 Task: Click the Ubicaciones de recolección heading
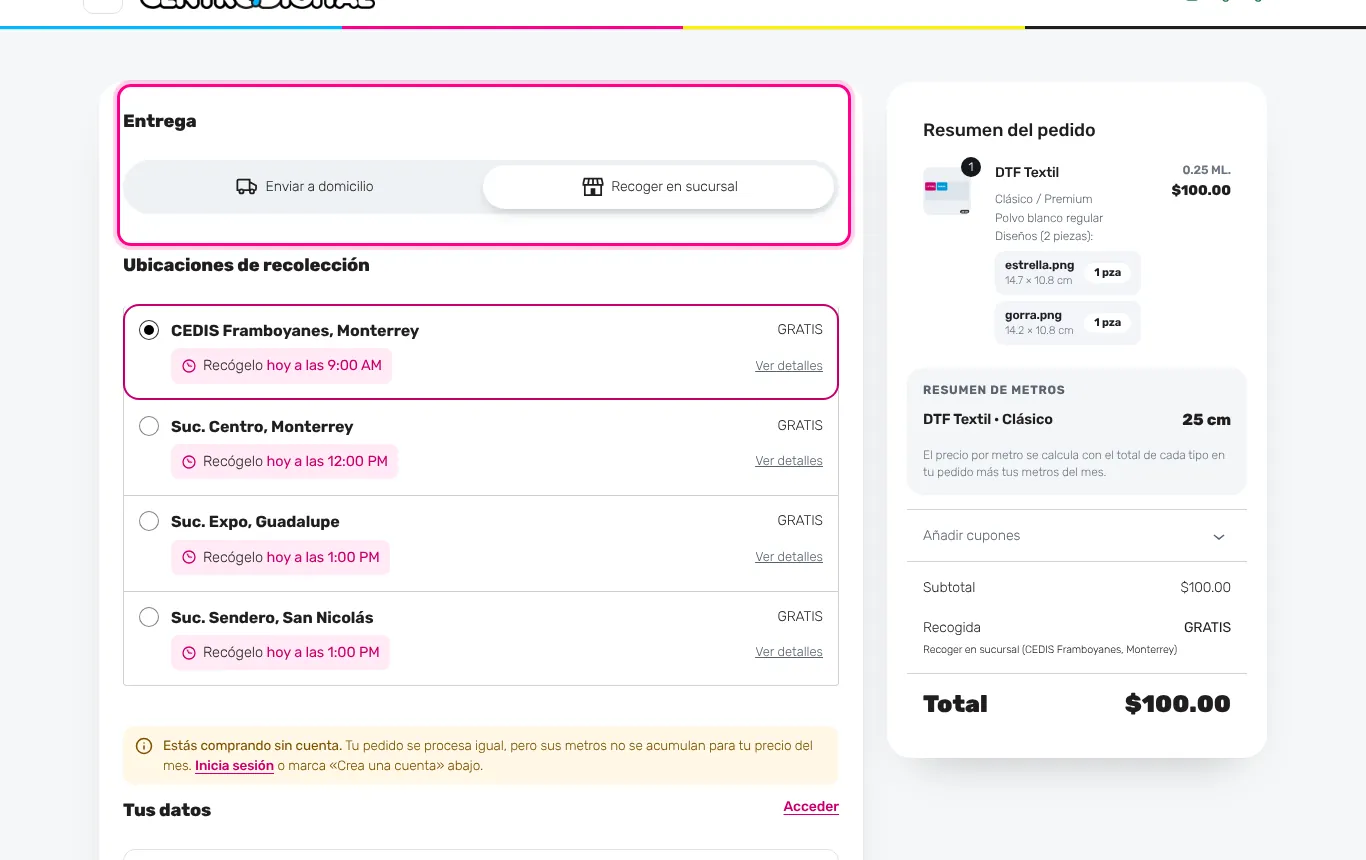point(246,265)
